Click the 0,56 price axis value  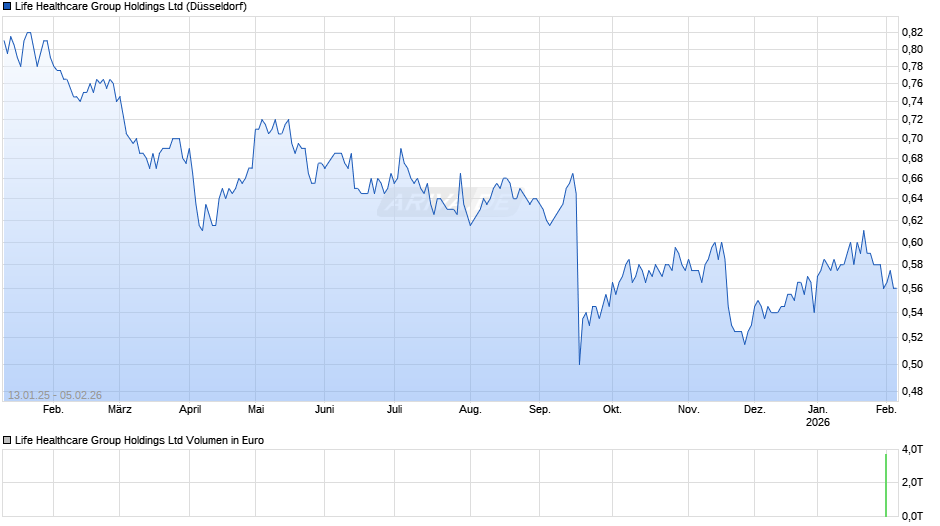[912, 288]
